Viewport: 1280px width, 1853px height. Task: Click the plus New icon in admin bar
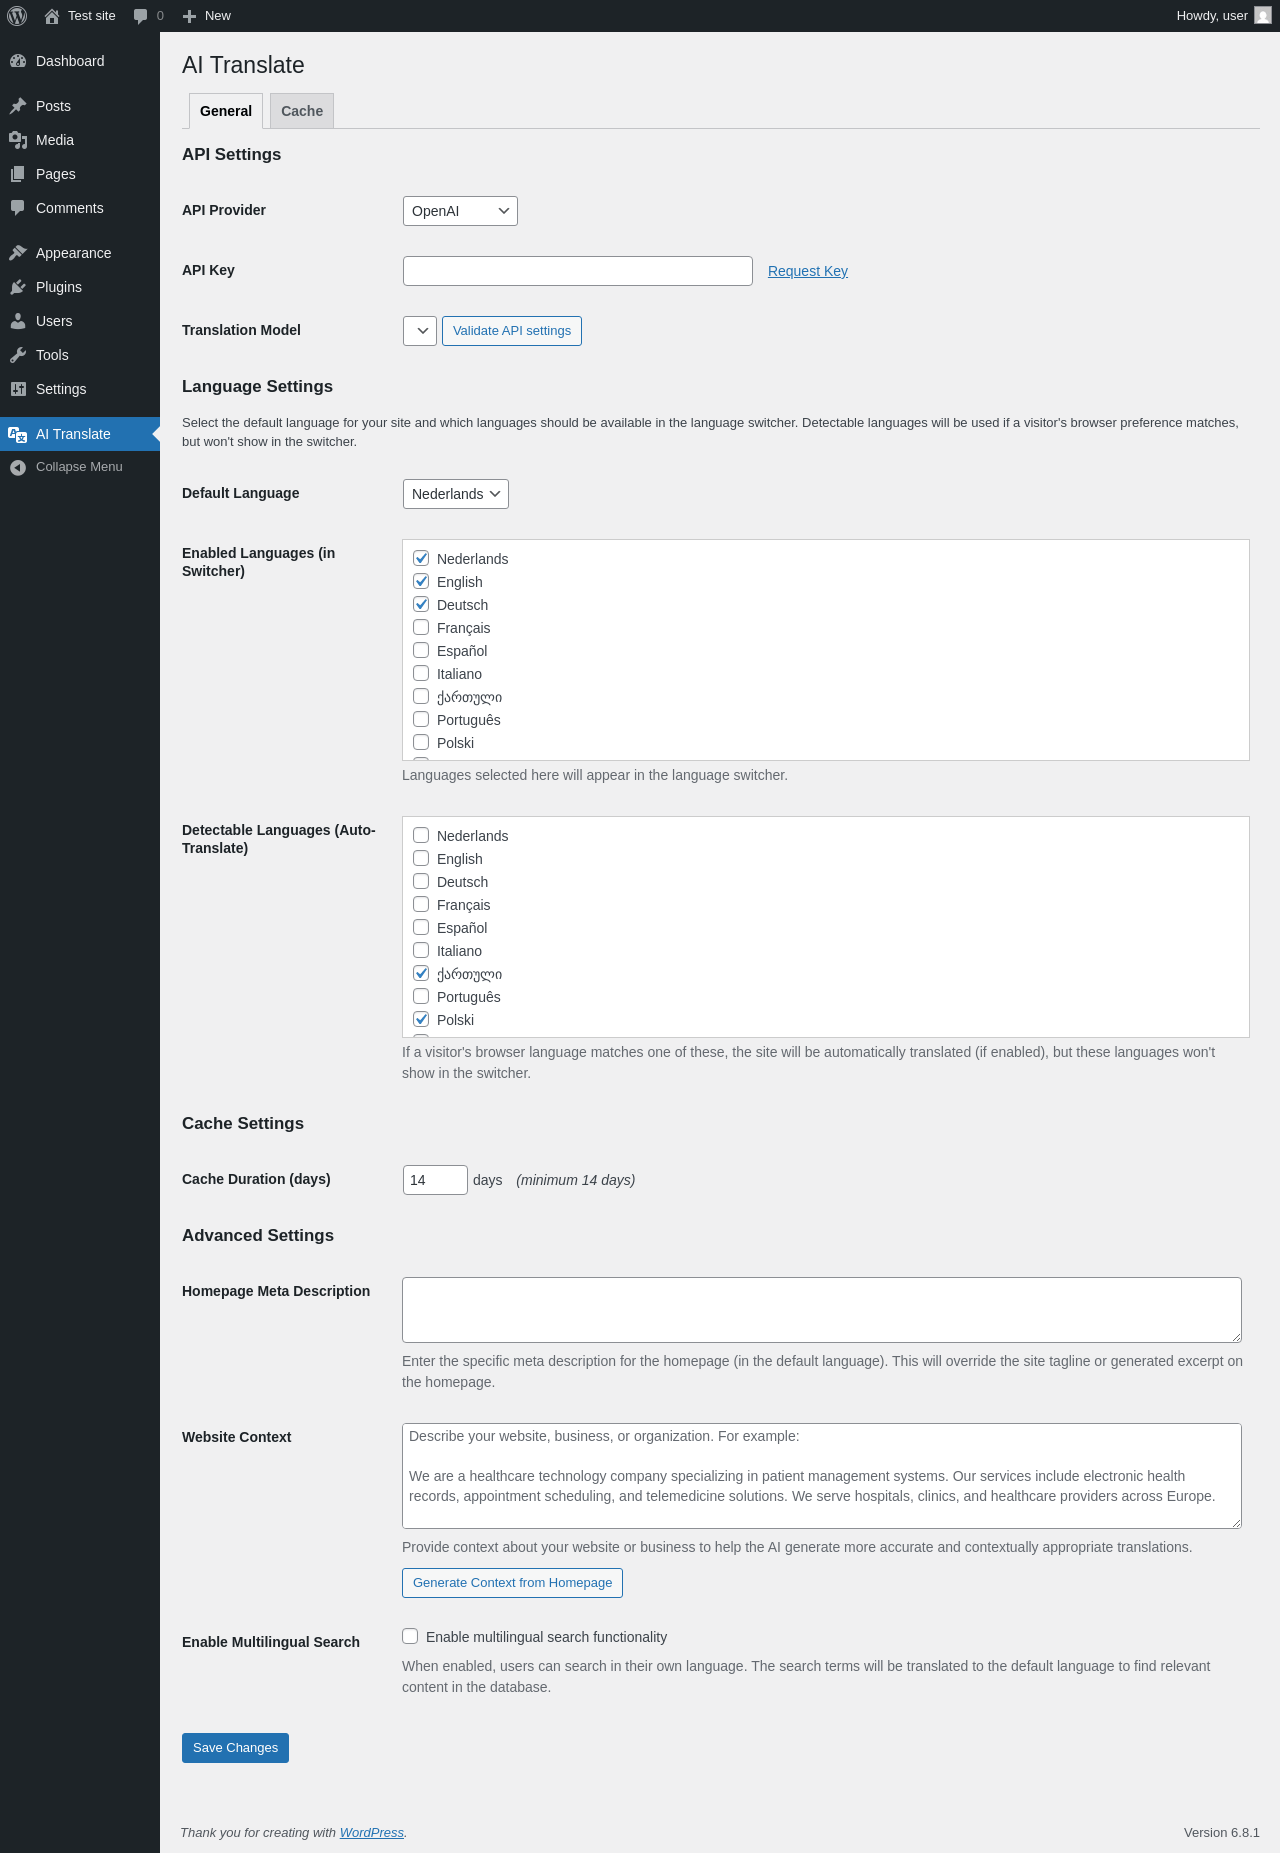(189, 16)
